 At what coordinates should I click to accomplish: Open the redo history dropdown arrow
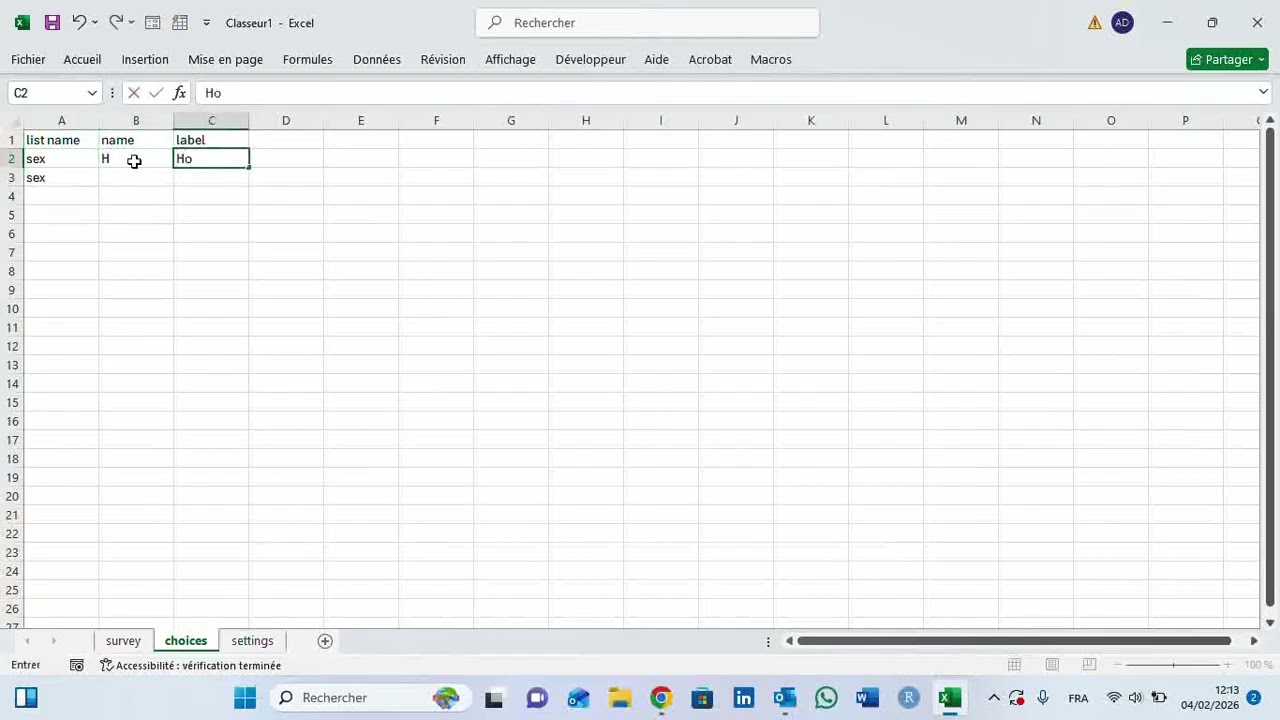coord(131,22)
